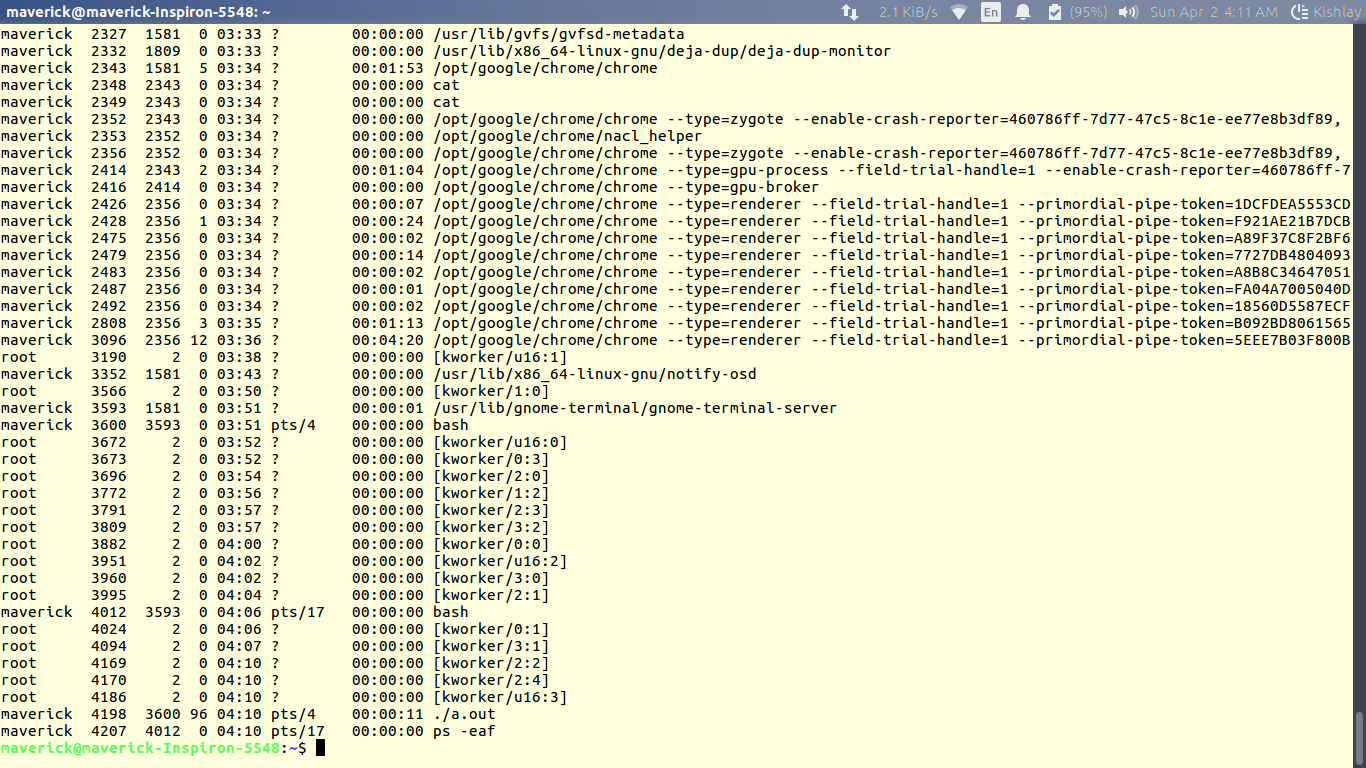Open the session menu icon beside Kishlay
Viewport: 1366px width, 768px height.
tap(1300, 12)
